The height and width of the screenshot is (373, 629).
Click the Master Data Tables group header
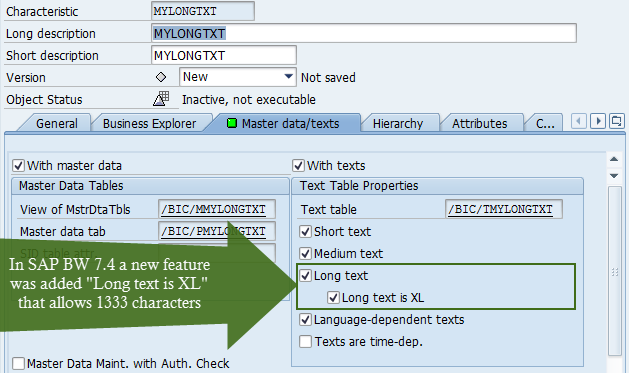150,186
